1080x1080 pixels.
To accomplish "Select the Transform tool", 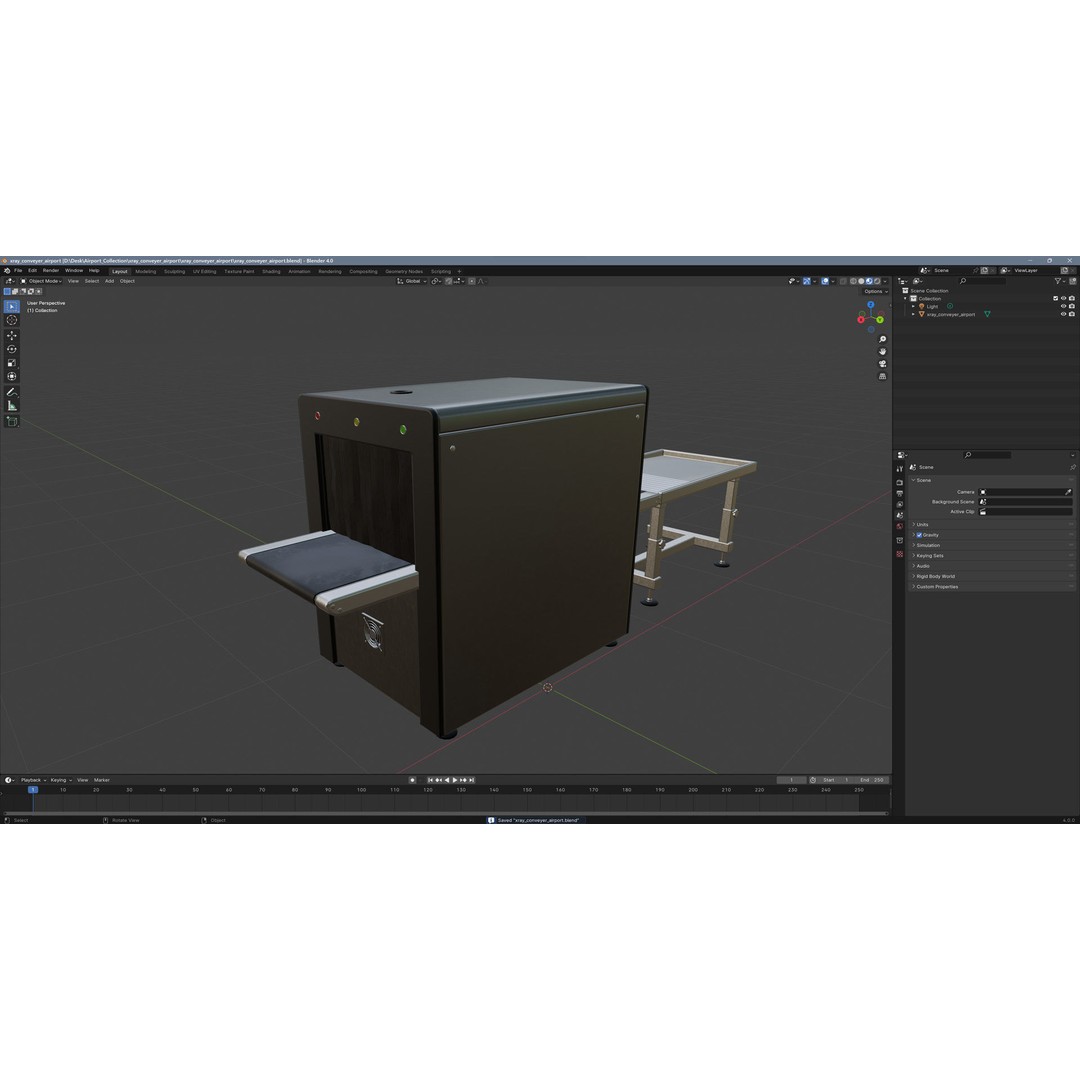I will (x=12, y=377).
